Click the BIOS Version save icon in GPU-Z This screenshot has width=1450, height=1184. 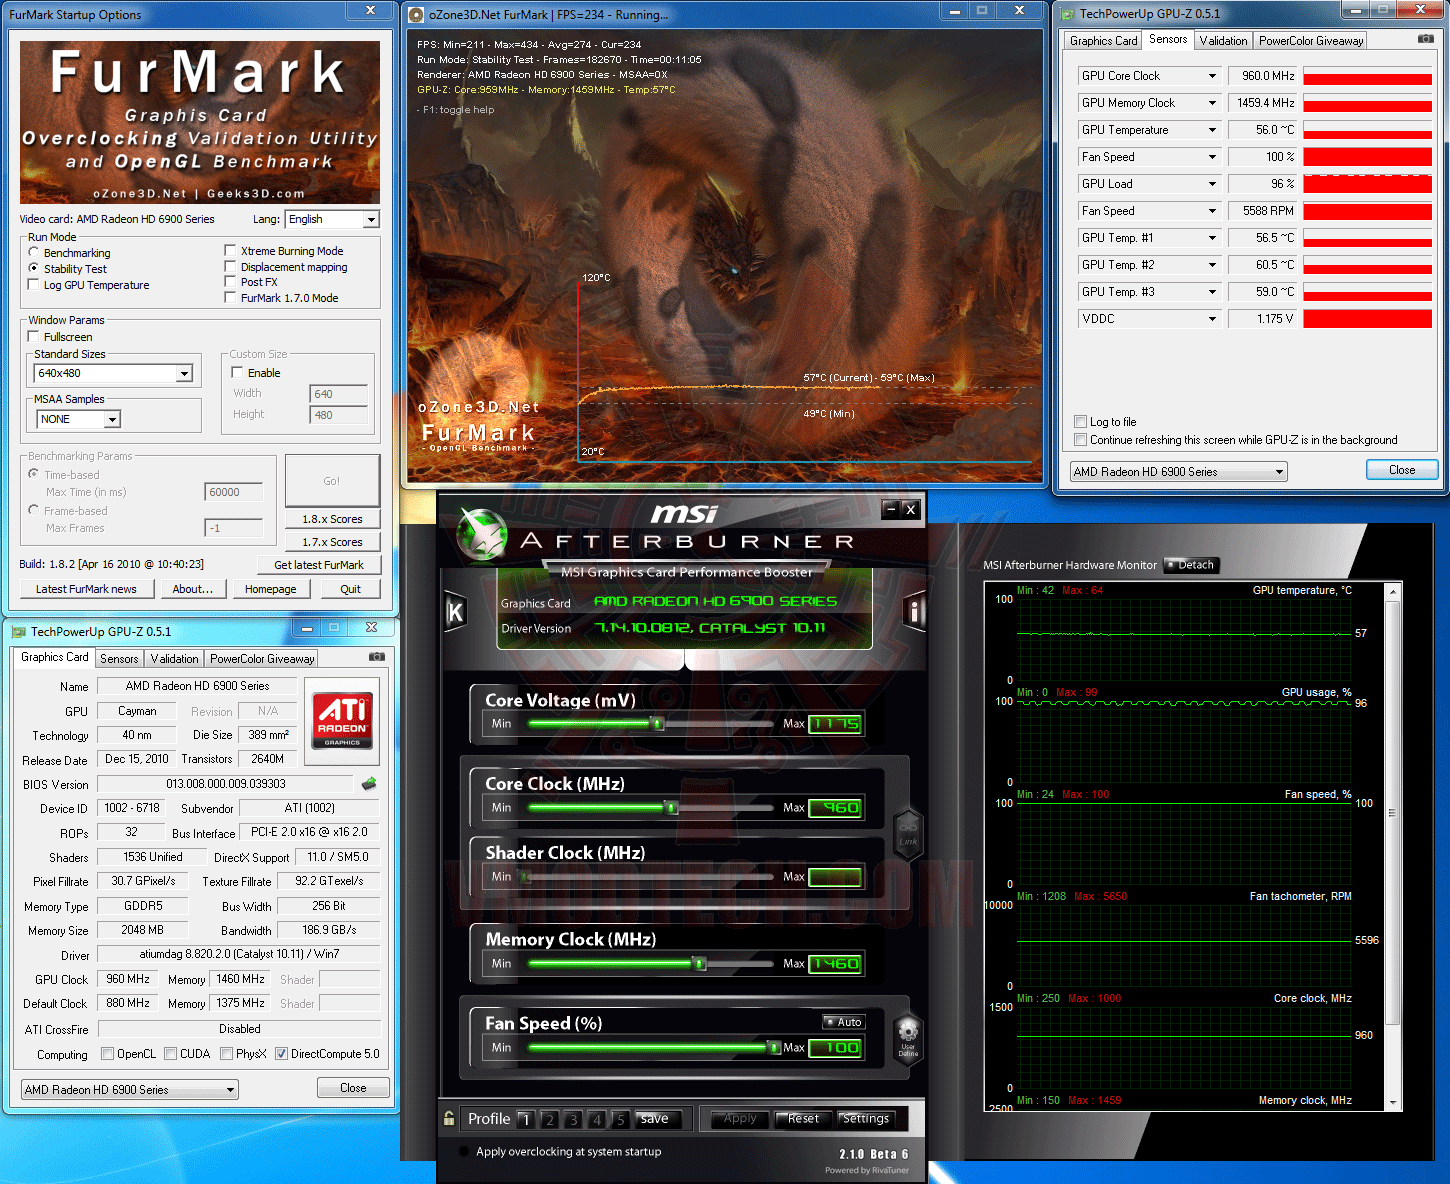[369, 784]
